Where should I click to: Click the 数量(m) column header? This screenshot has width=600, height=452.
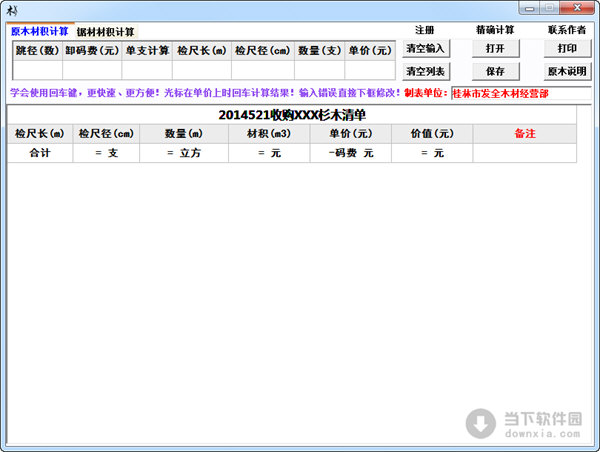(x=184, y=134)
